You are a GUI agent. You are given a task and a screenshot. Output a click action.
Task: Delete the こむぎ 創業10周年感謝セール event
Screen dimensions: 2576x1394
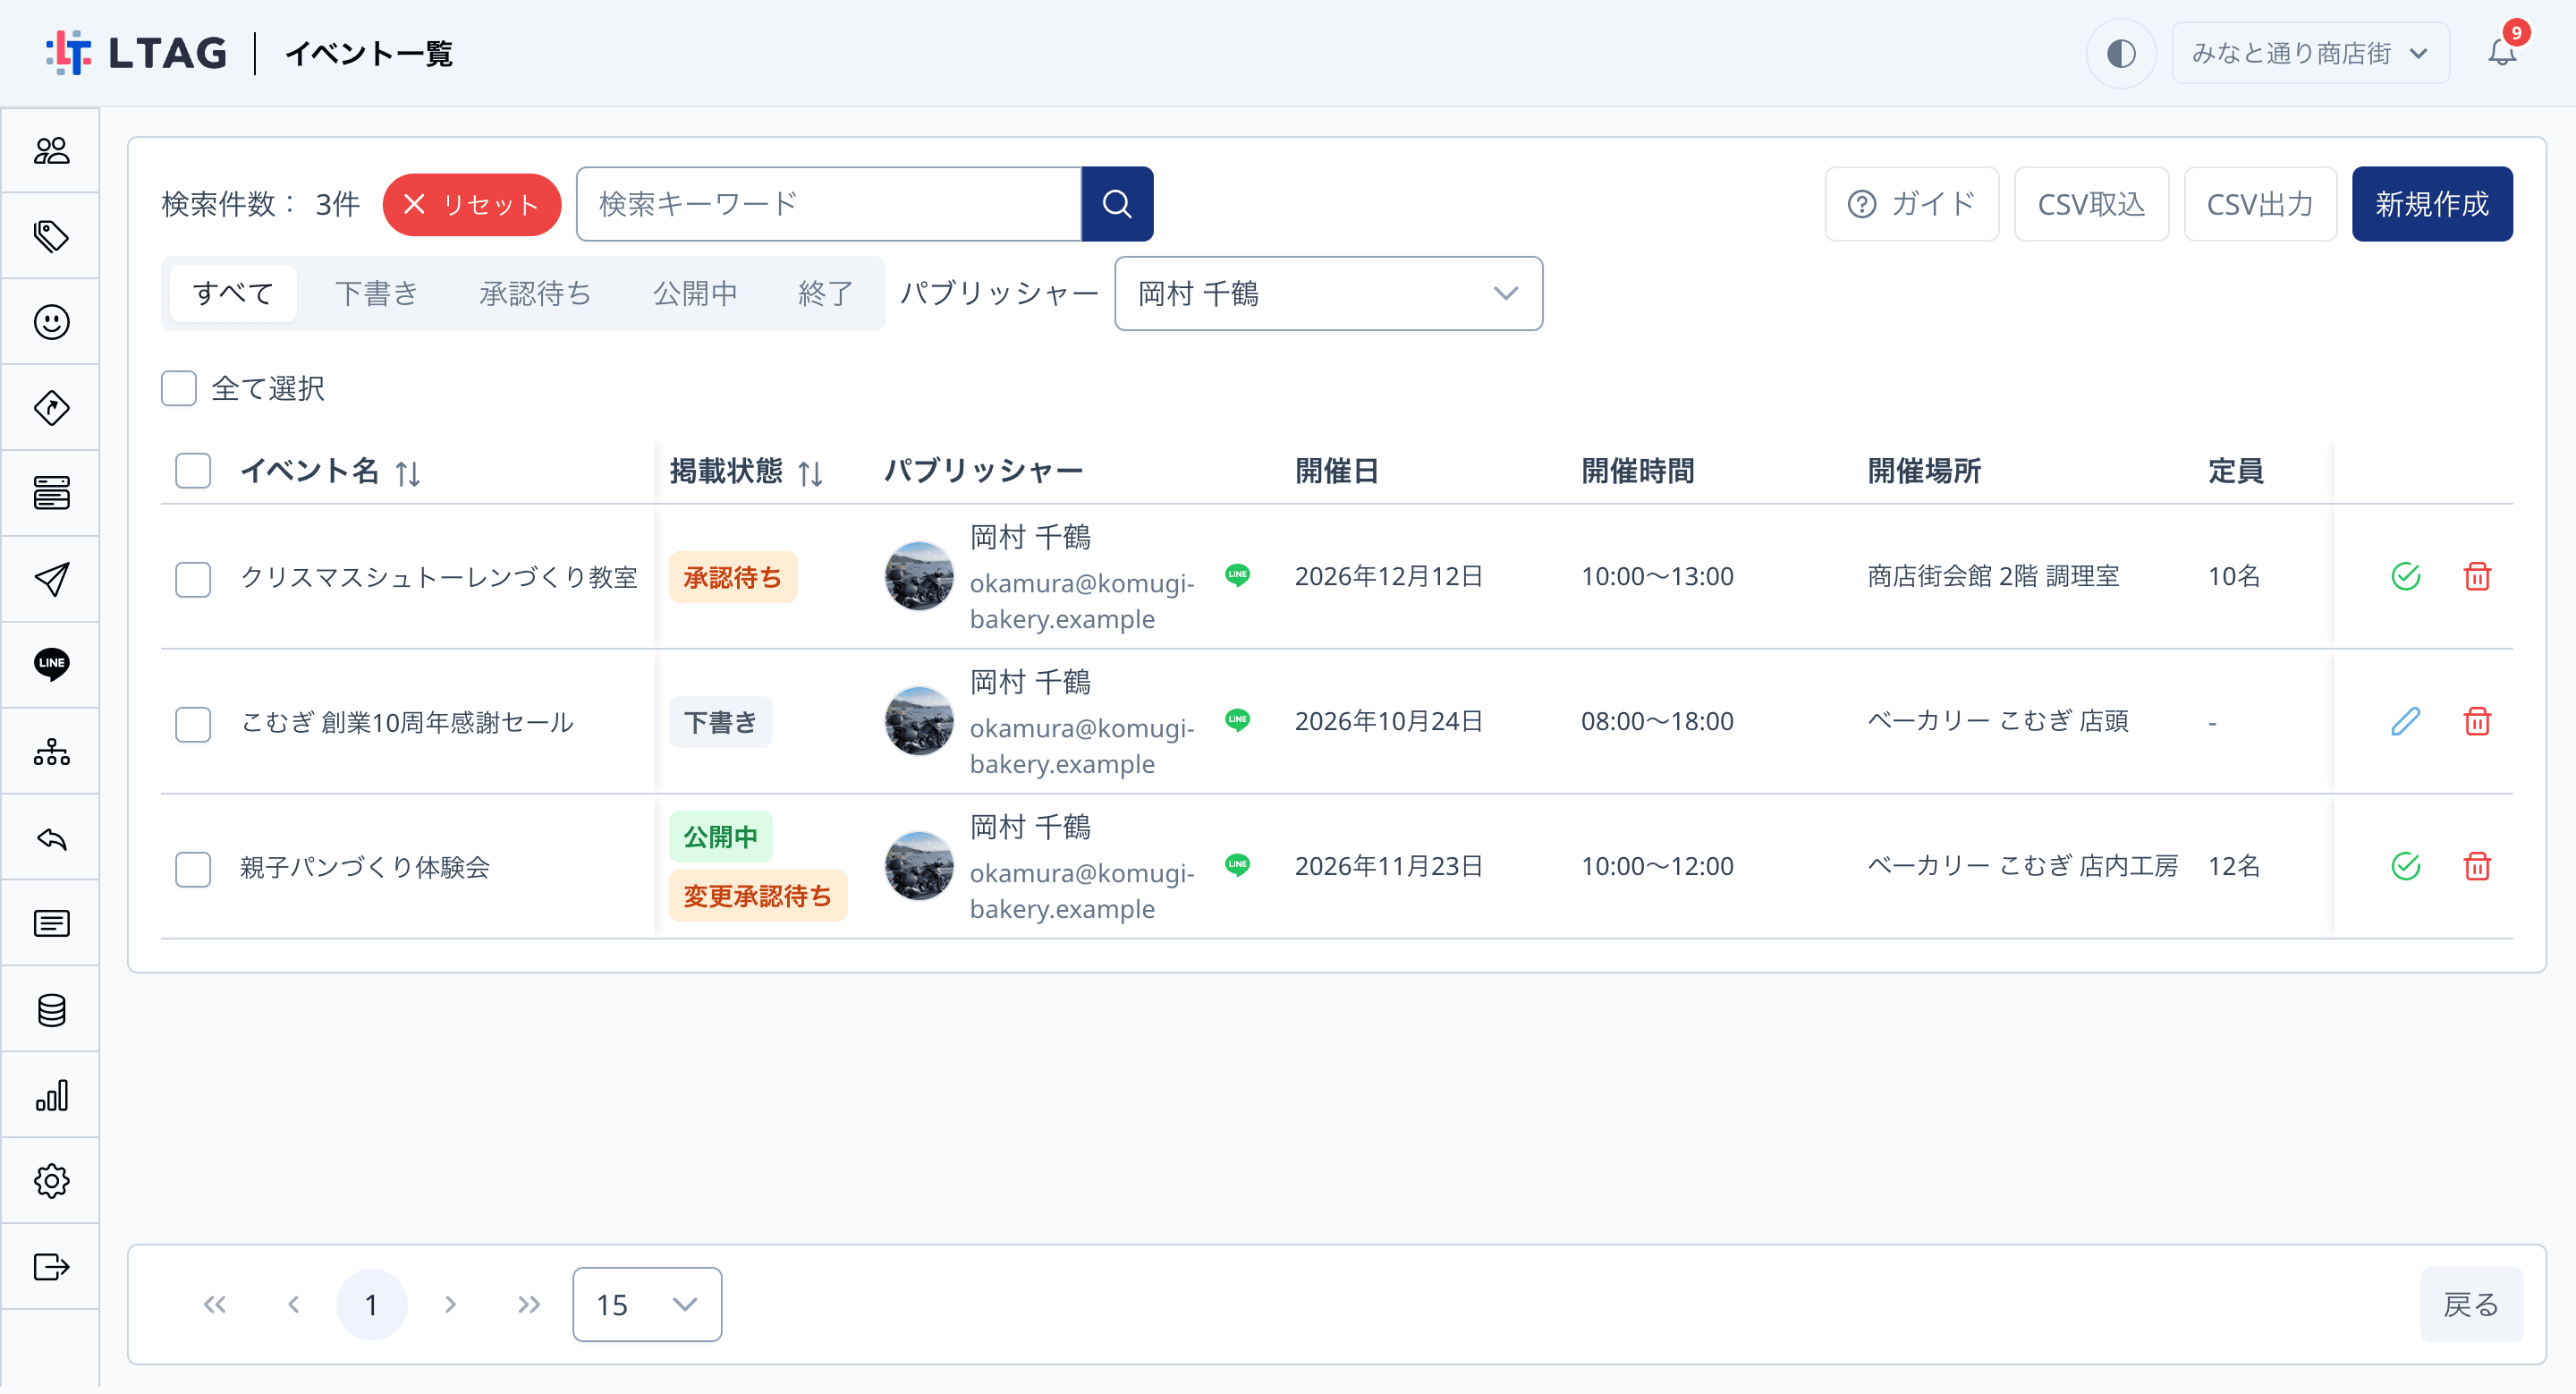(2476, 721)
